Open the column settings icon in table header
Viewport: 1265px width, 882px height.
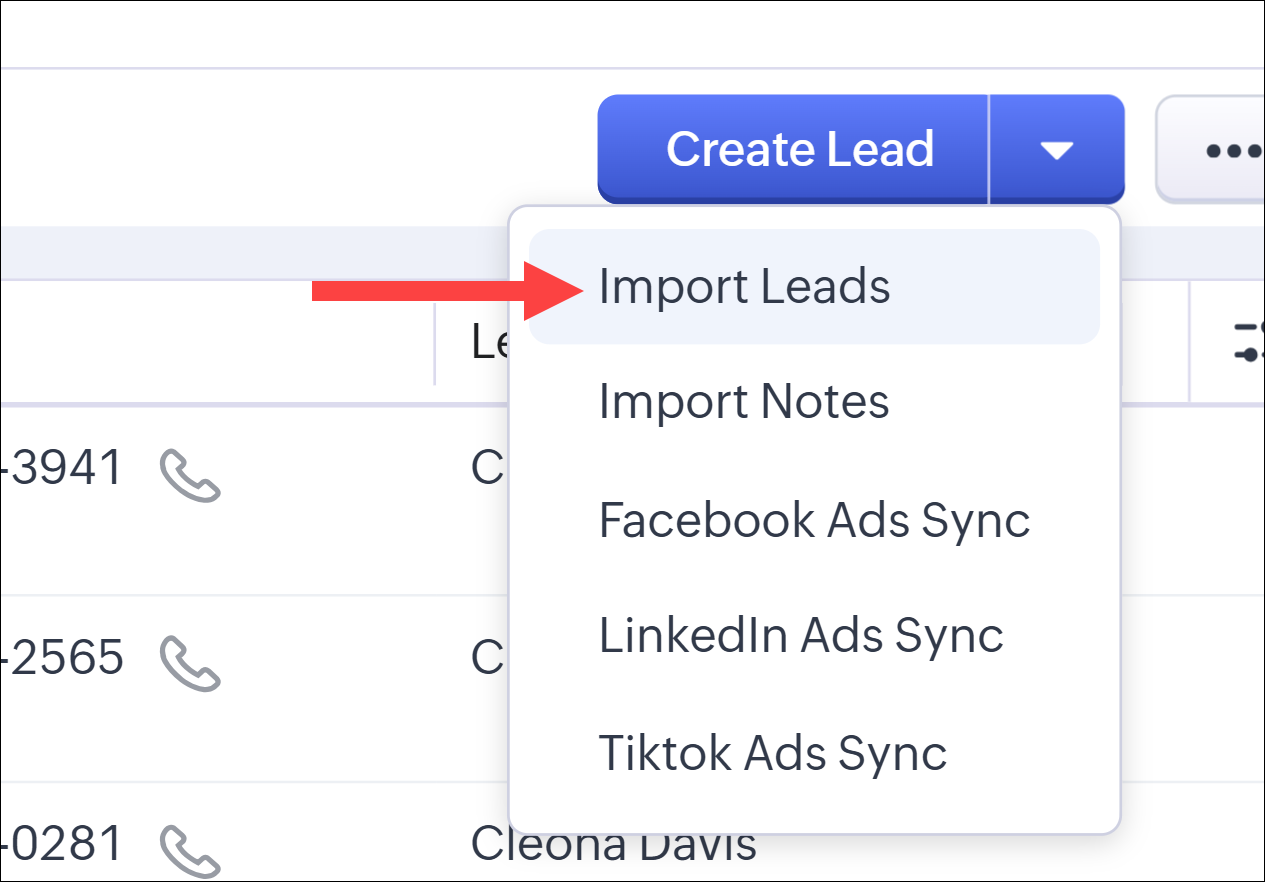click(x=1250, y=342)
